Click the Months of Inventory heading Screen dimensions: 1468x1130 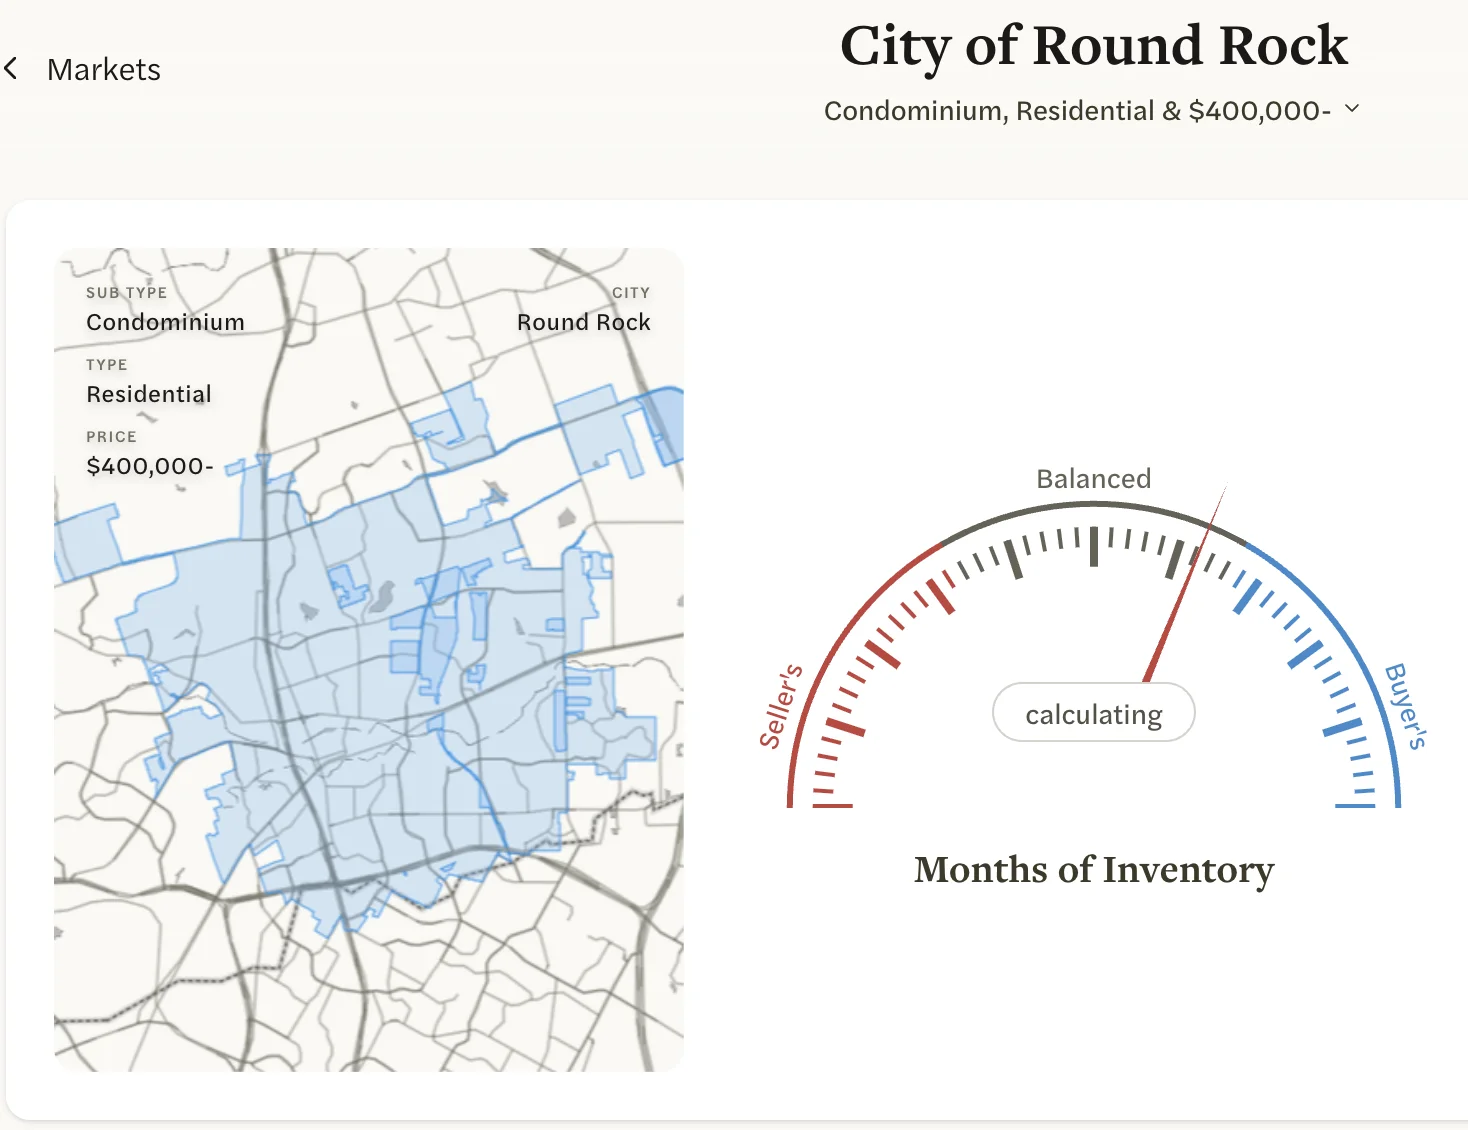click(1094, 870)
